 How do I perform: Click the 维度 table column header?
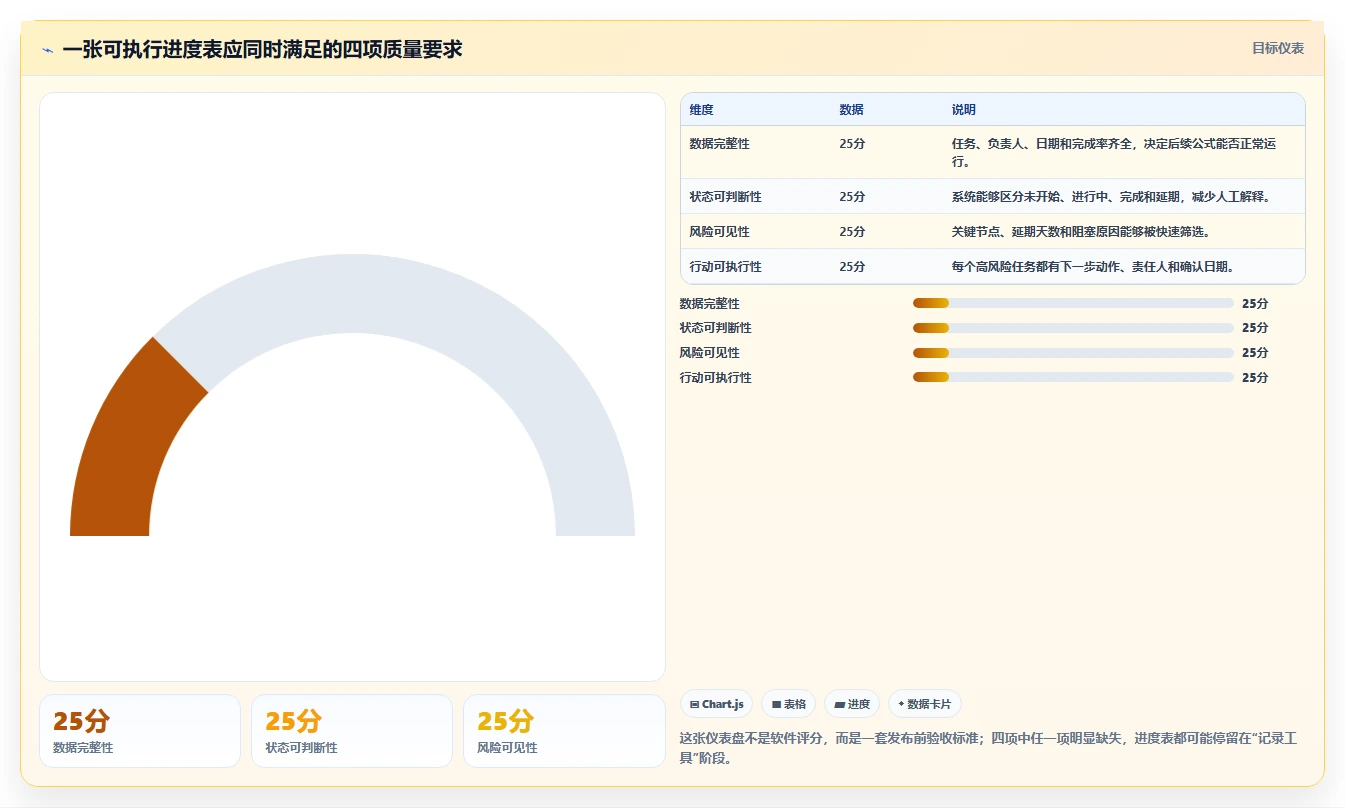pyautogui.click(x=702, y=110)
